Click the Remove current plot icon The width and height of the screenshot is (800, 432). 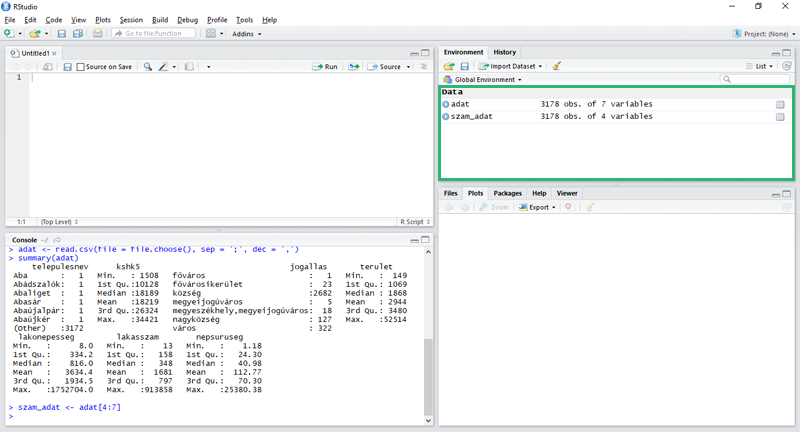569,207
